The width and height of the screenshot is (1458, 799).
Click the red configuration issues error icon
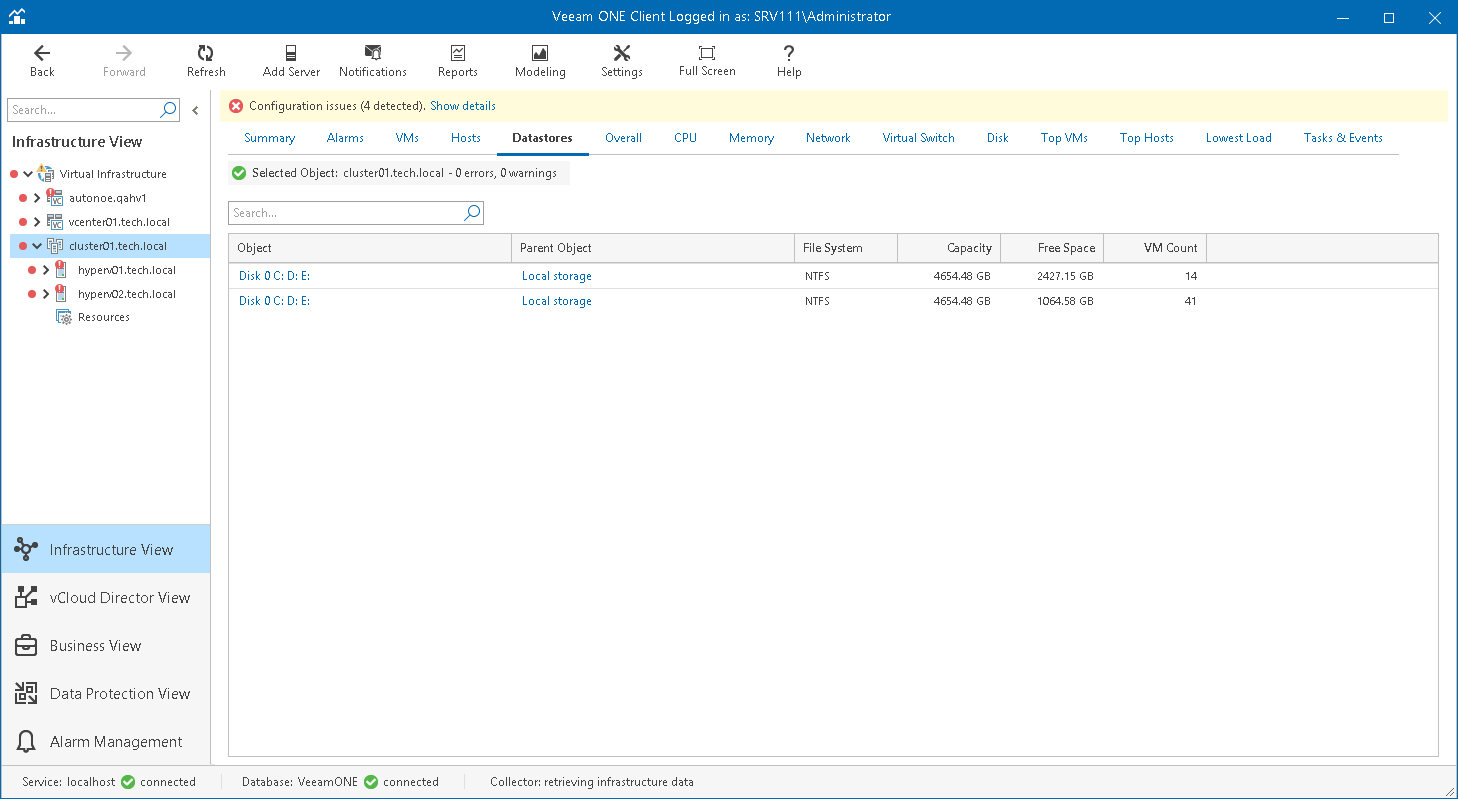click(236, 106)
